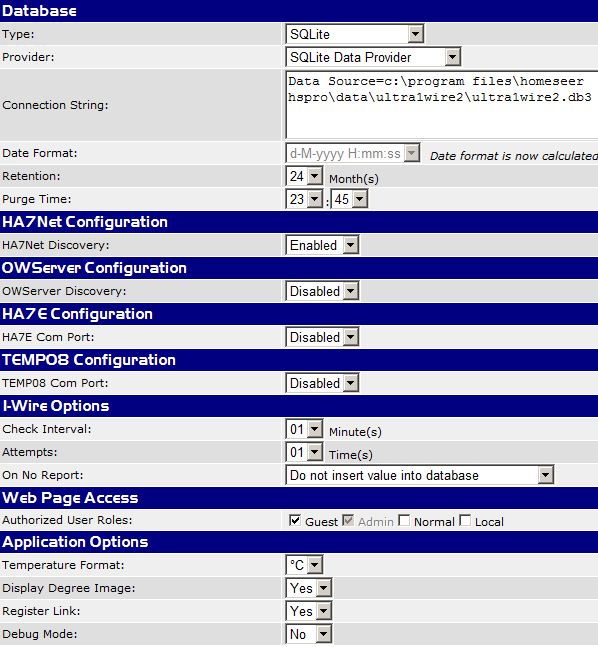Check the Normal user role checkbox
598x647 pixels.
click(x=404, y=520)
